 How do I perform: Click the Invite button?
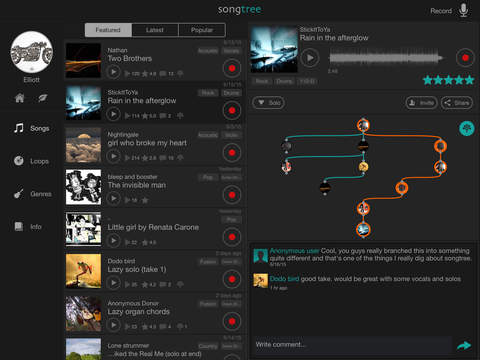(421, 103)
